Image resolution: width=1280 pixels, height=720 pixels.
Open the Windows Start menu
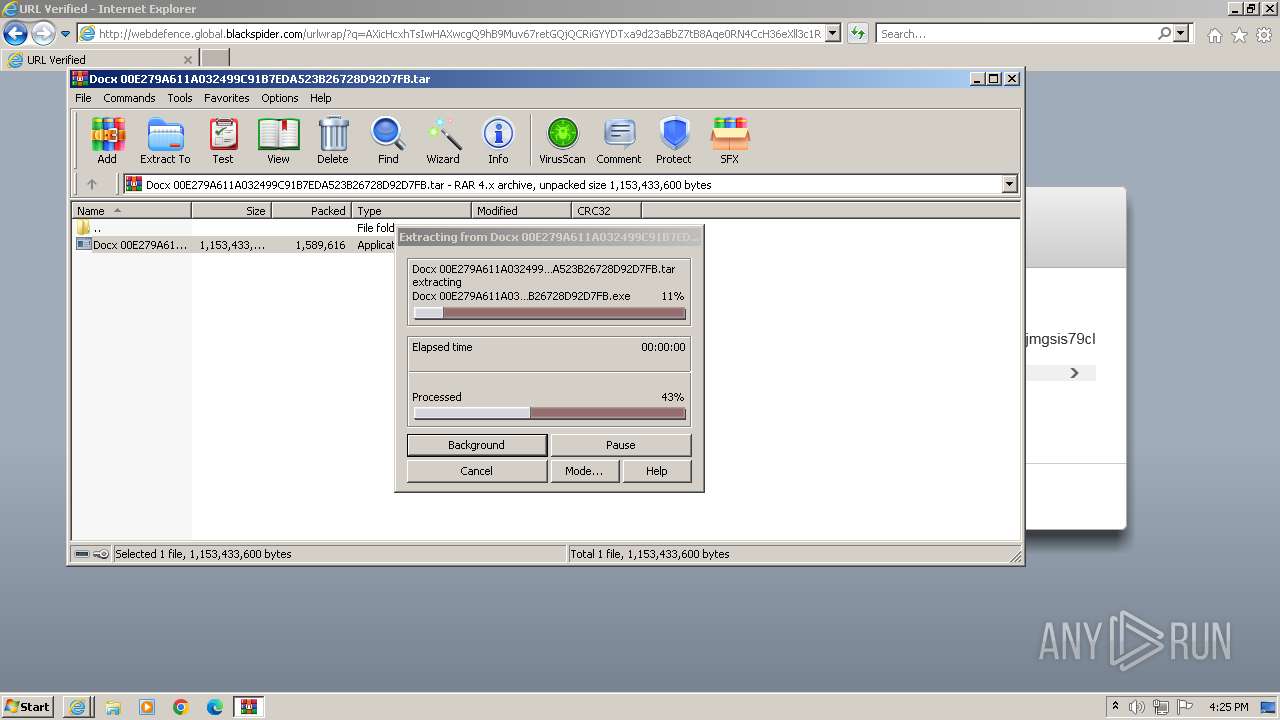(x=28, y=706)
